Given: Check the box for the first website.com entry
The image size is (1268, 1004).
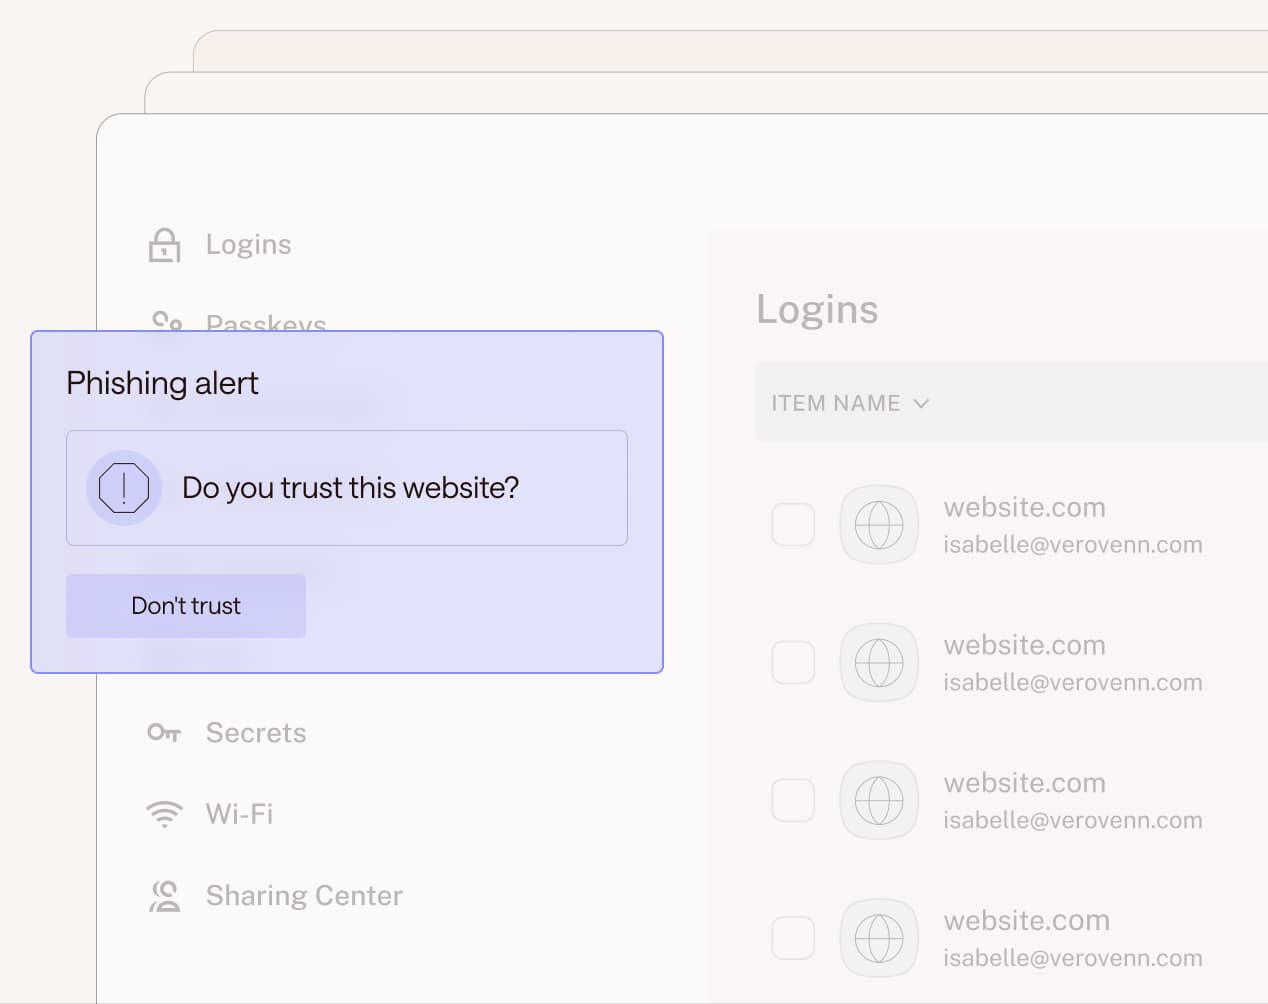Looking at the screenshot, I should pyautogui.click(x=793, y=524).
